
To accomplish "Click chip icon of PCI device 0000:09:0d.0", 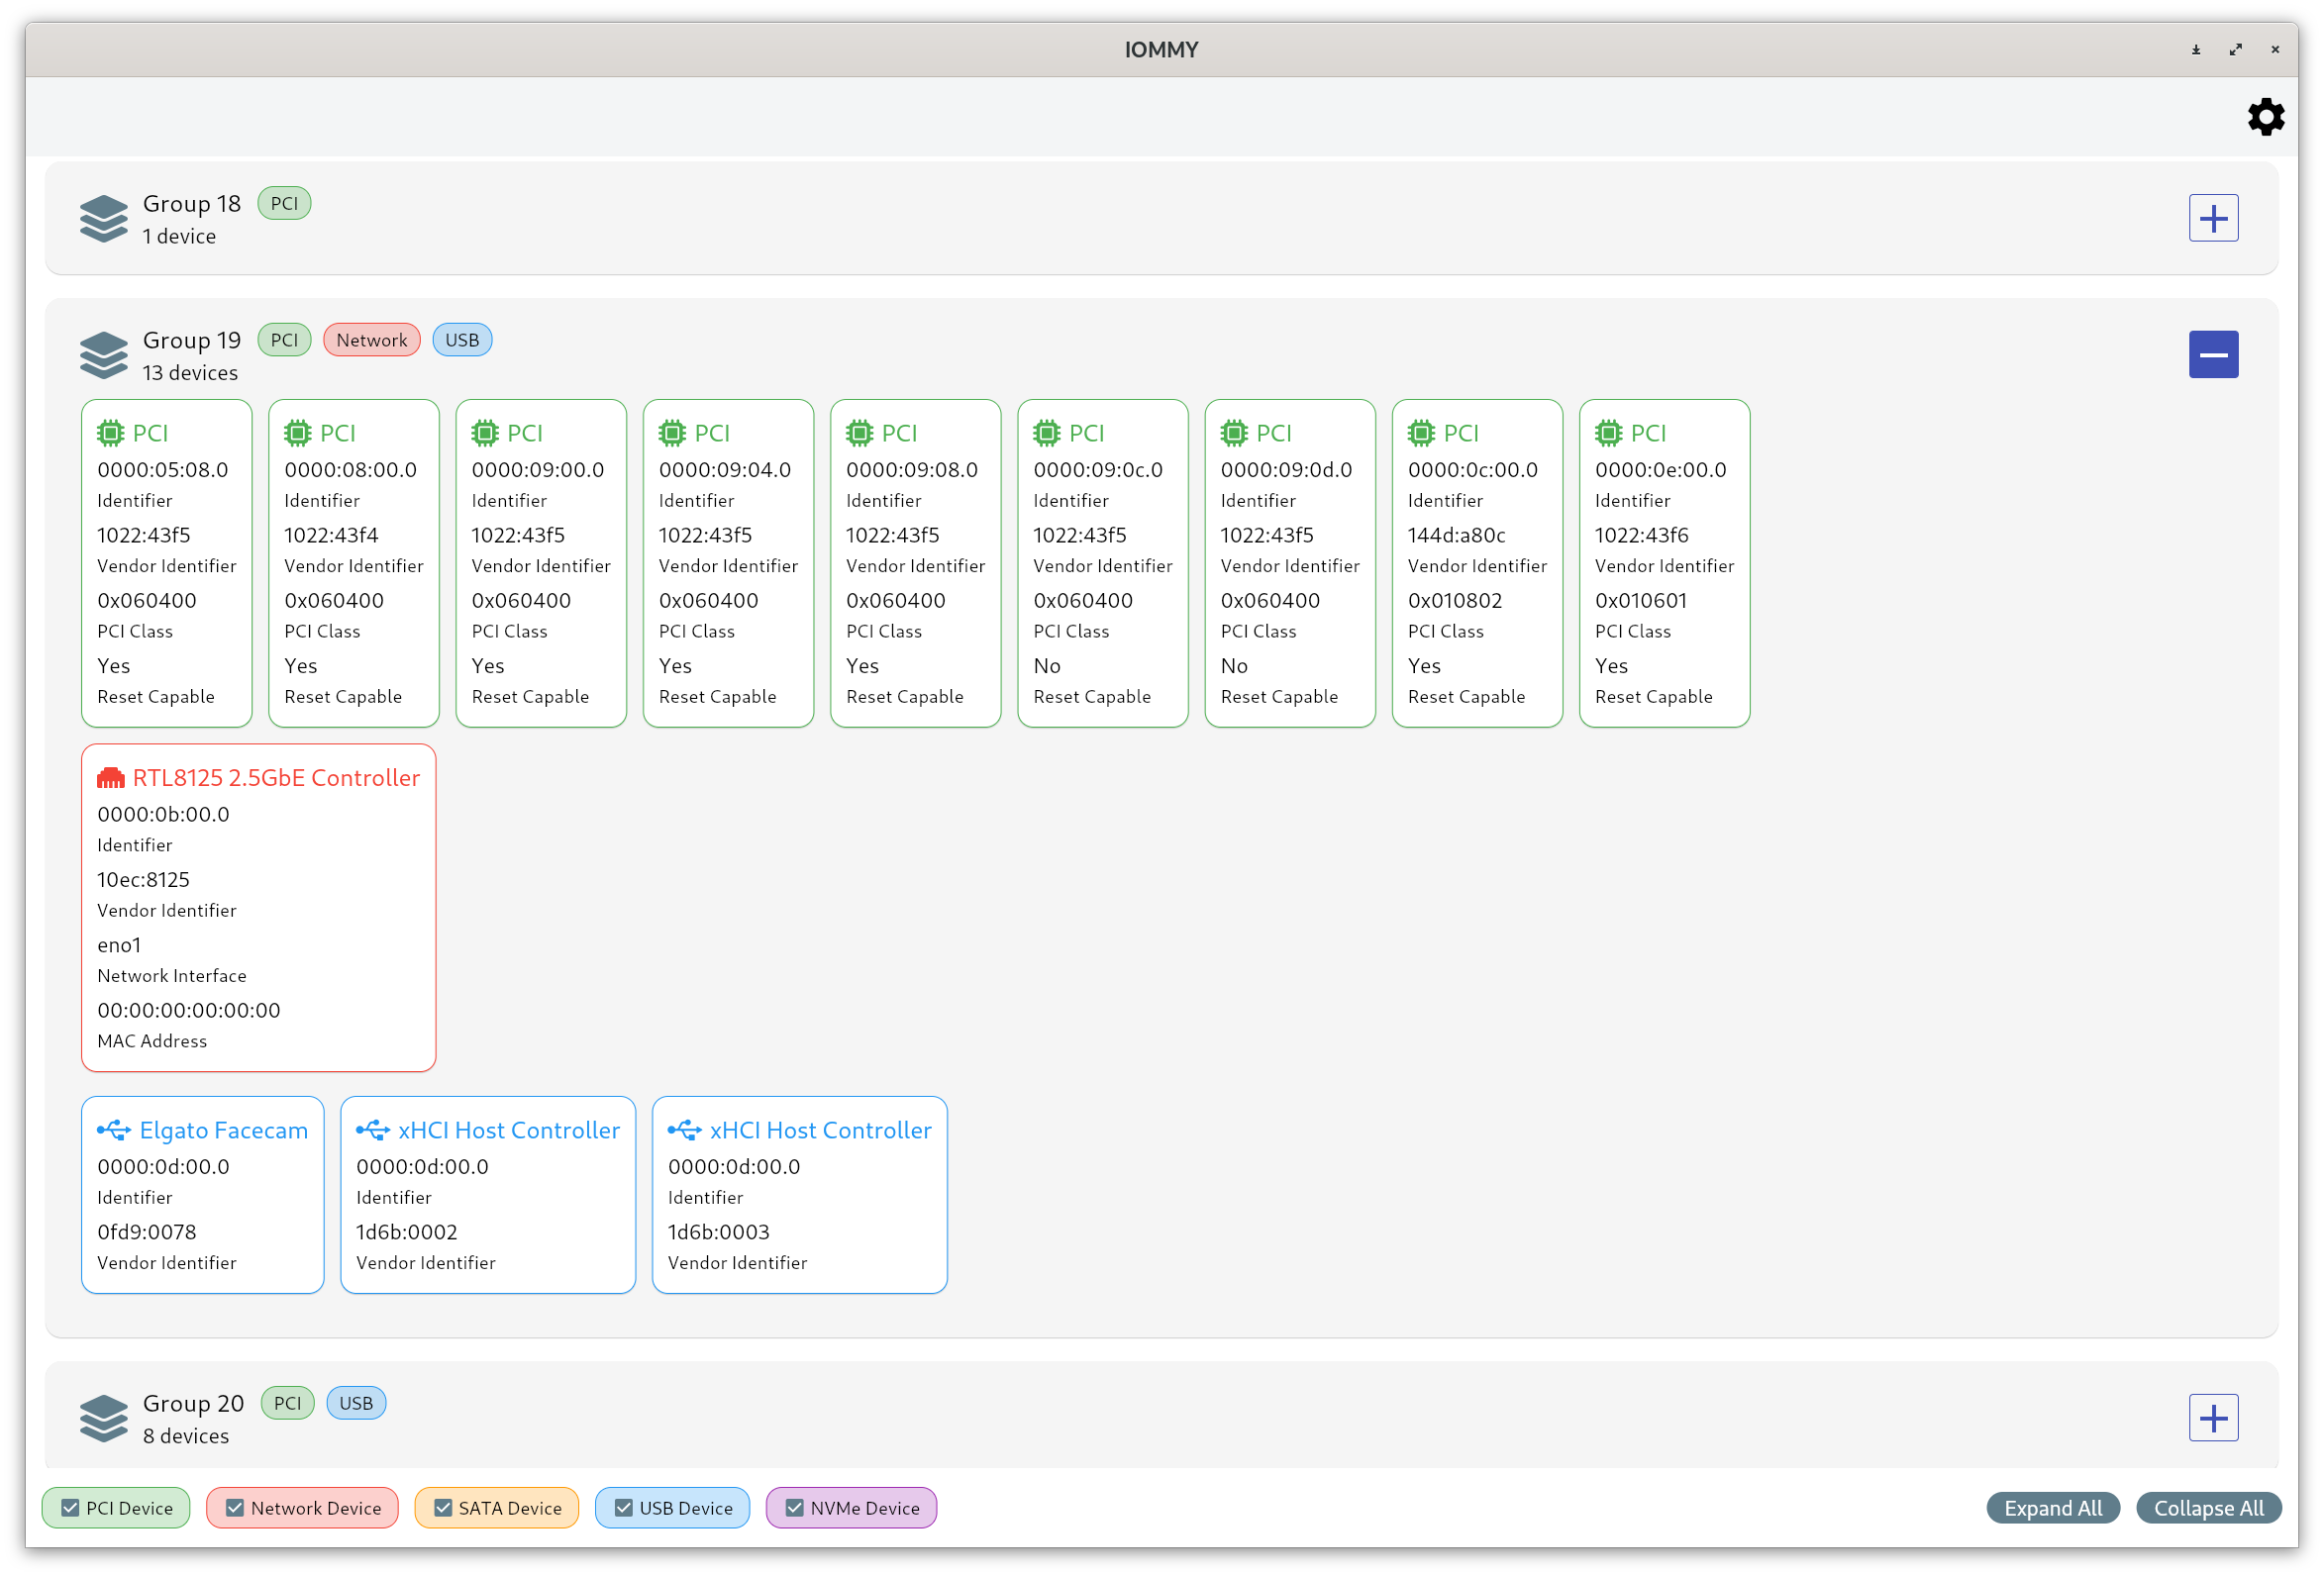I will click(x=1234, y=433).
